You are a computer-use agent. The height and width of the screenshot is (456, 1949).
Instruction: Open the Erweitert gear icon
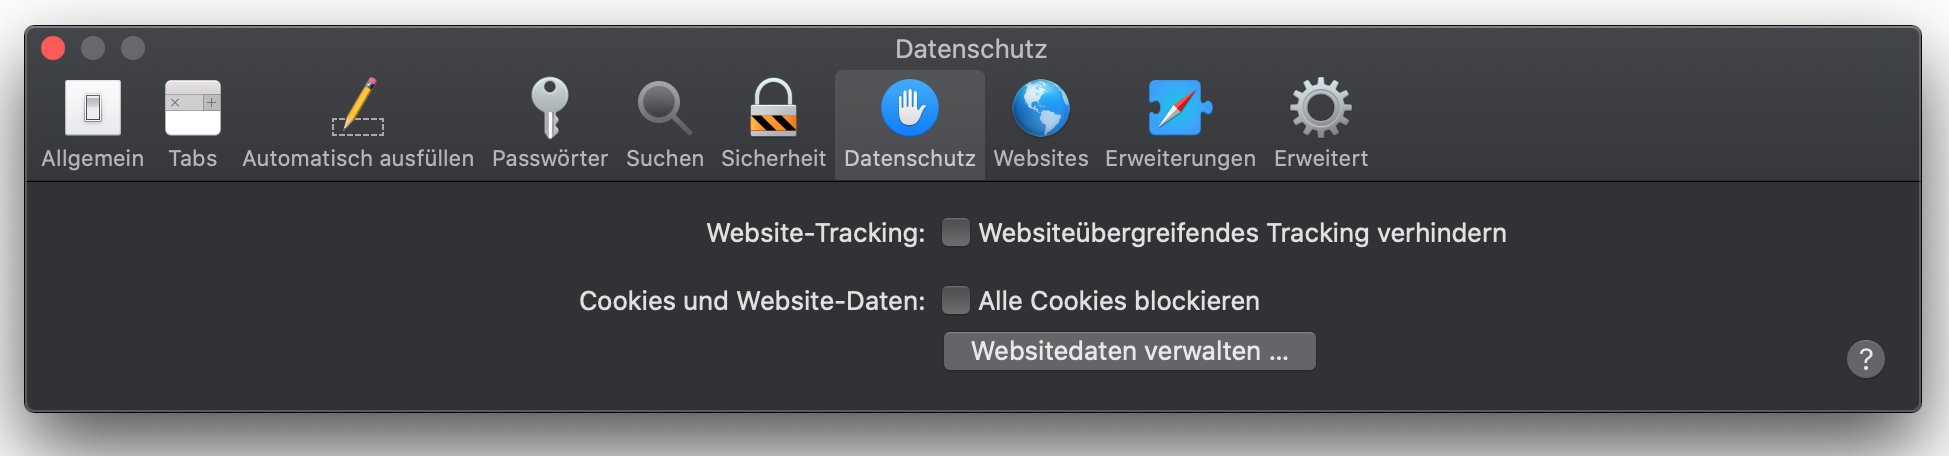coord(1320,108)
